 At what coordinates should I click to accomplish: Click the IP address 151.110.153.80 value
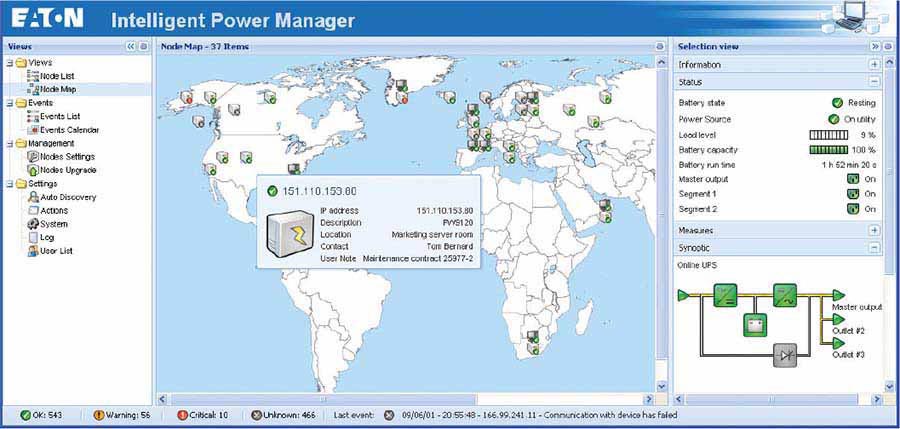(445, 211)
